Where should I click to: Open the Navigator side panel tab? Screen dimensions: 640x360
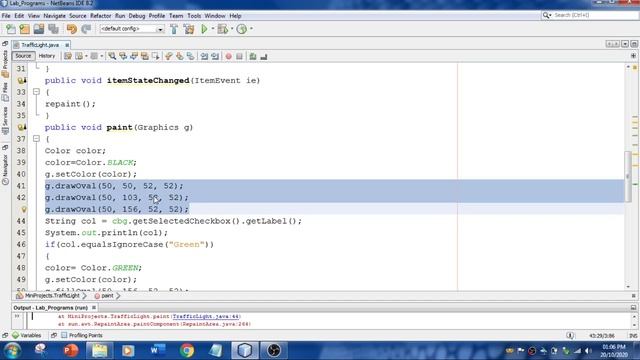(5, 170)
